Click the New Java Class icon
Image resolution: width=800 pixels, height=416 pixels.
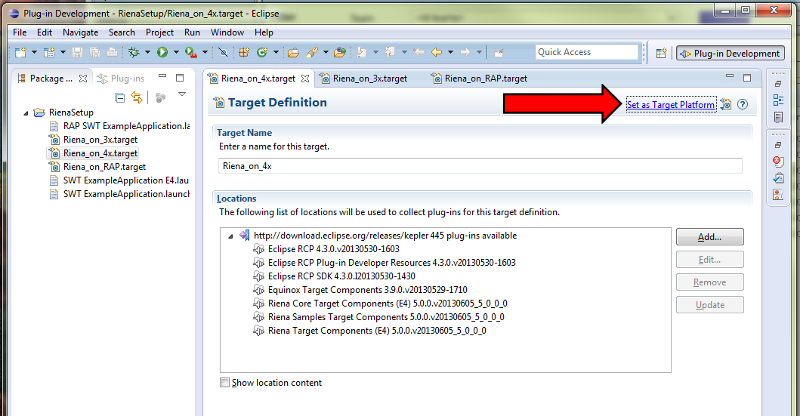(262, 52)
